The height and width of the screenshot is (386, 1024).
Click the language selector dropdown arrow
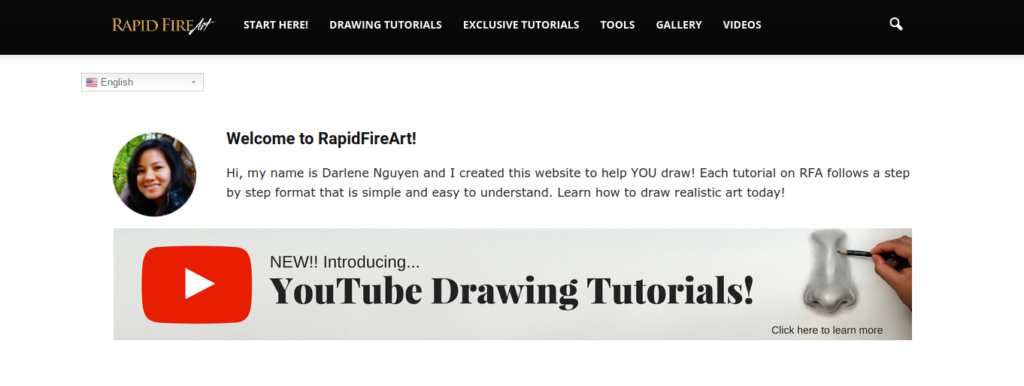[x=193, y=82]
